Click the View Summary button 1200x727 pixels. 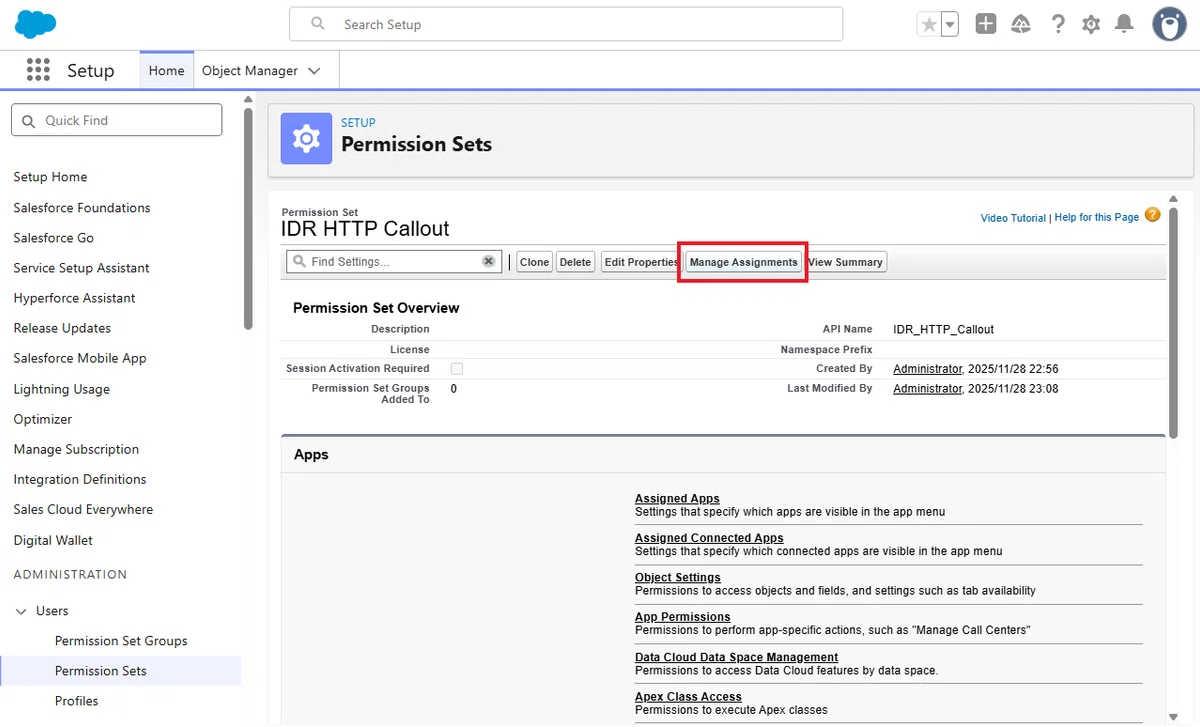point(845,262)
